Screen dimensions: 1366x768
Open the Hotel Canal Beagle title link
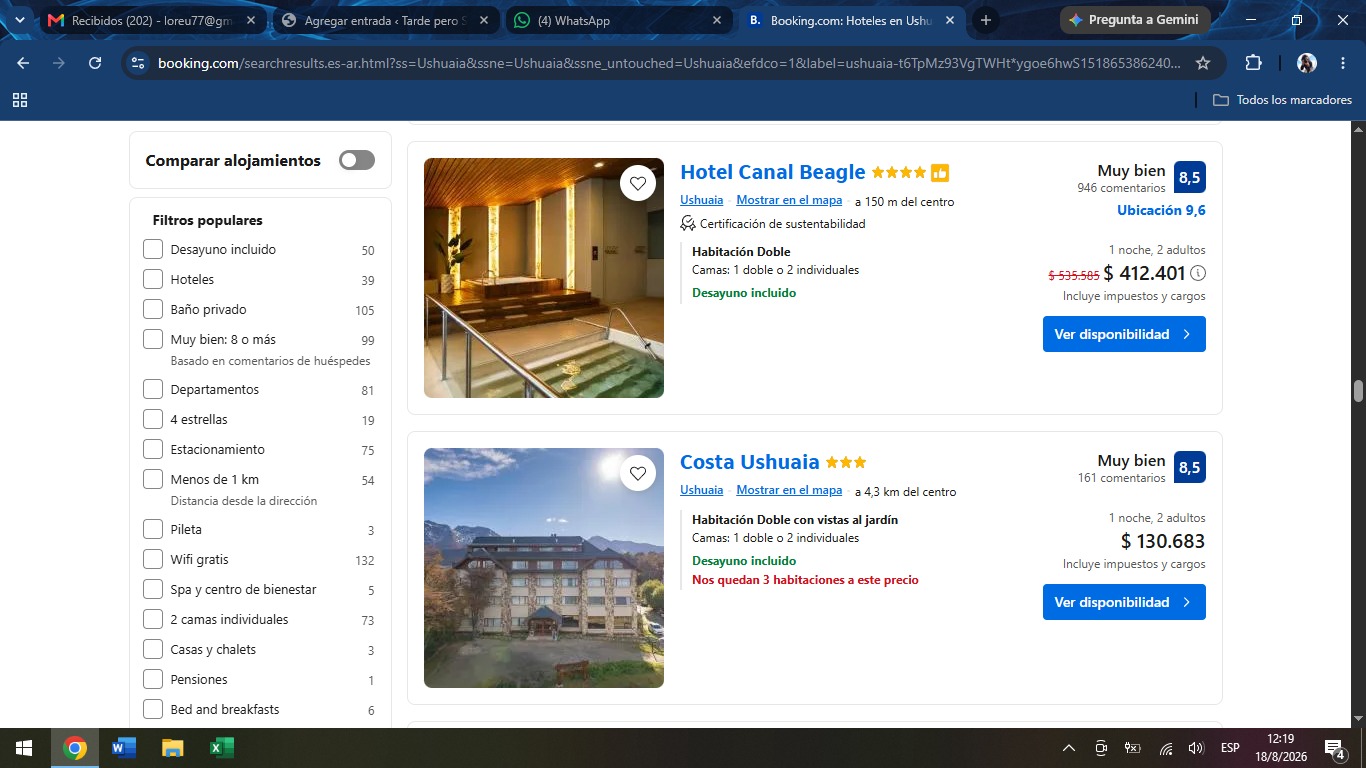[x=773, y=172]
